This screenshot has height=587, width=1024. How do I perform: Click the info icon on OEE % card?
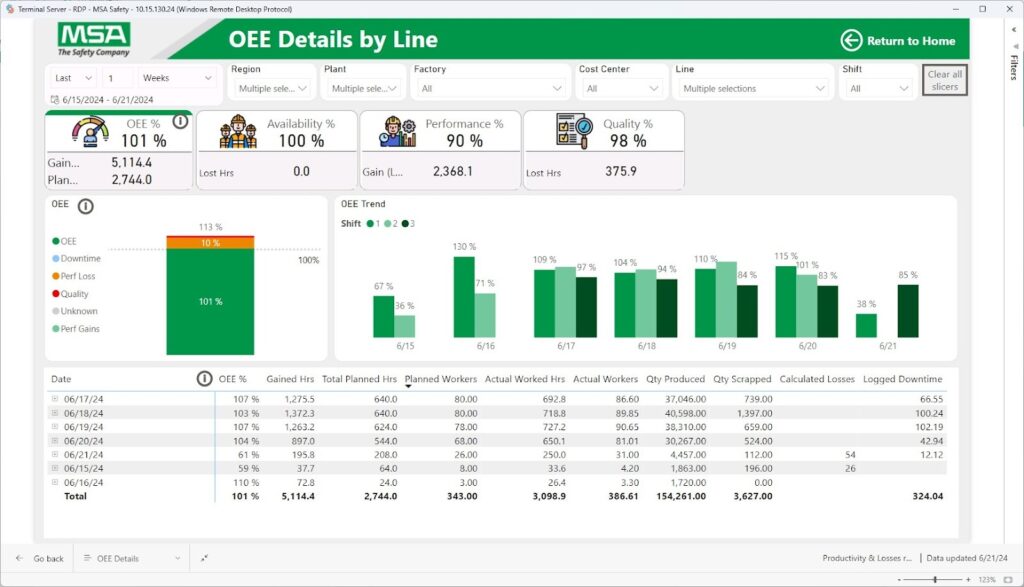click(180, 121)
